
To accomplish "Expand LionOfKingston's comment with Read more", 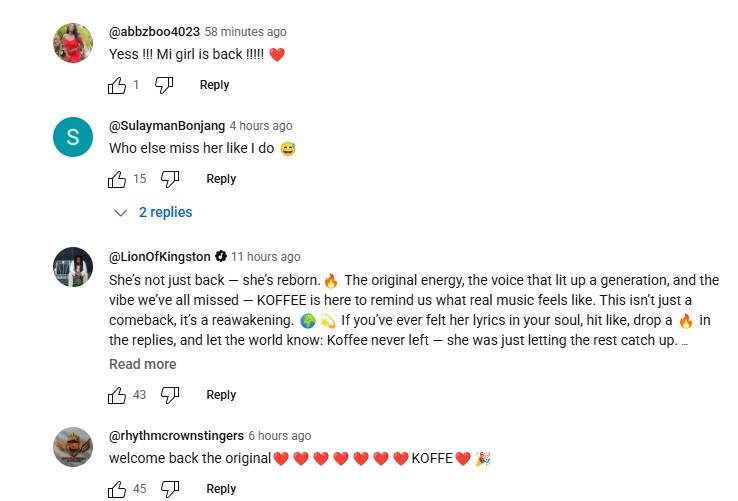I will pyautogui.click(x=142, y=364).
